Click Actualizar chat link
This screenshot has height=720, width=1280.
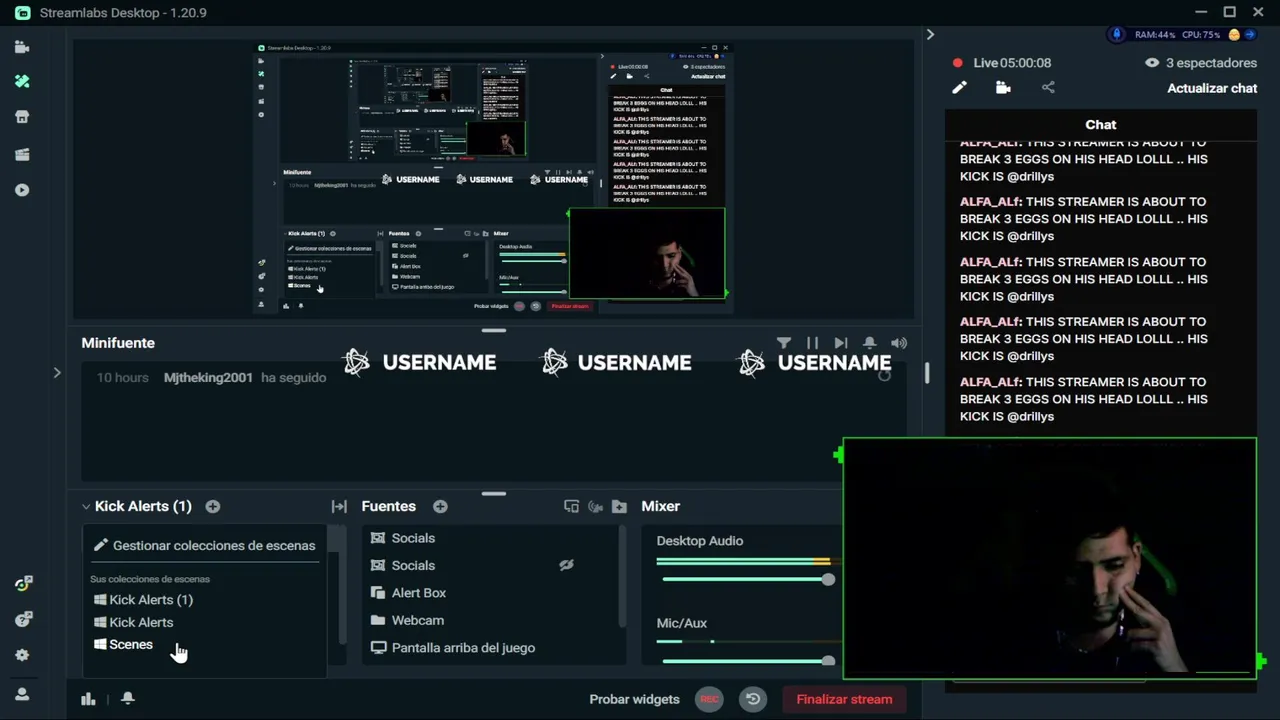tap(1212, 88)
